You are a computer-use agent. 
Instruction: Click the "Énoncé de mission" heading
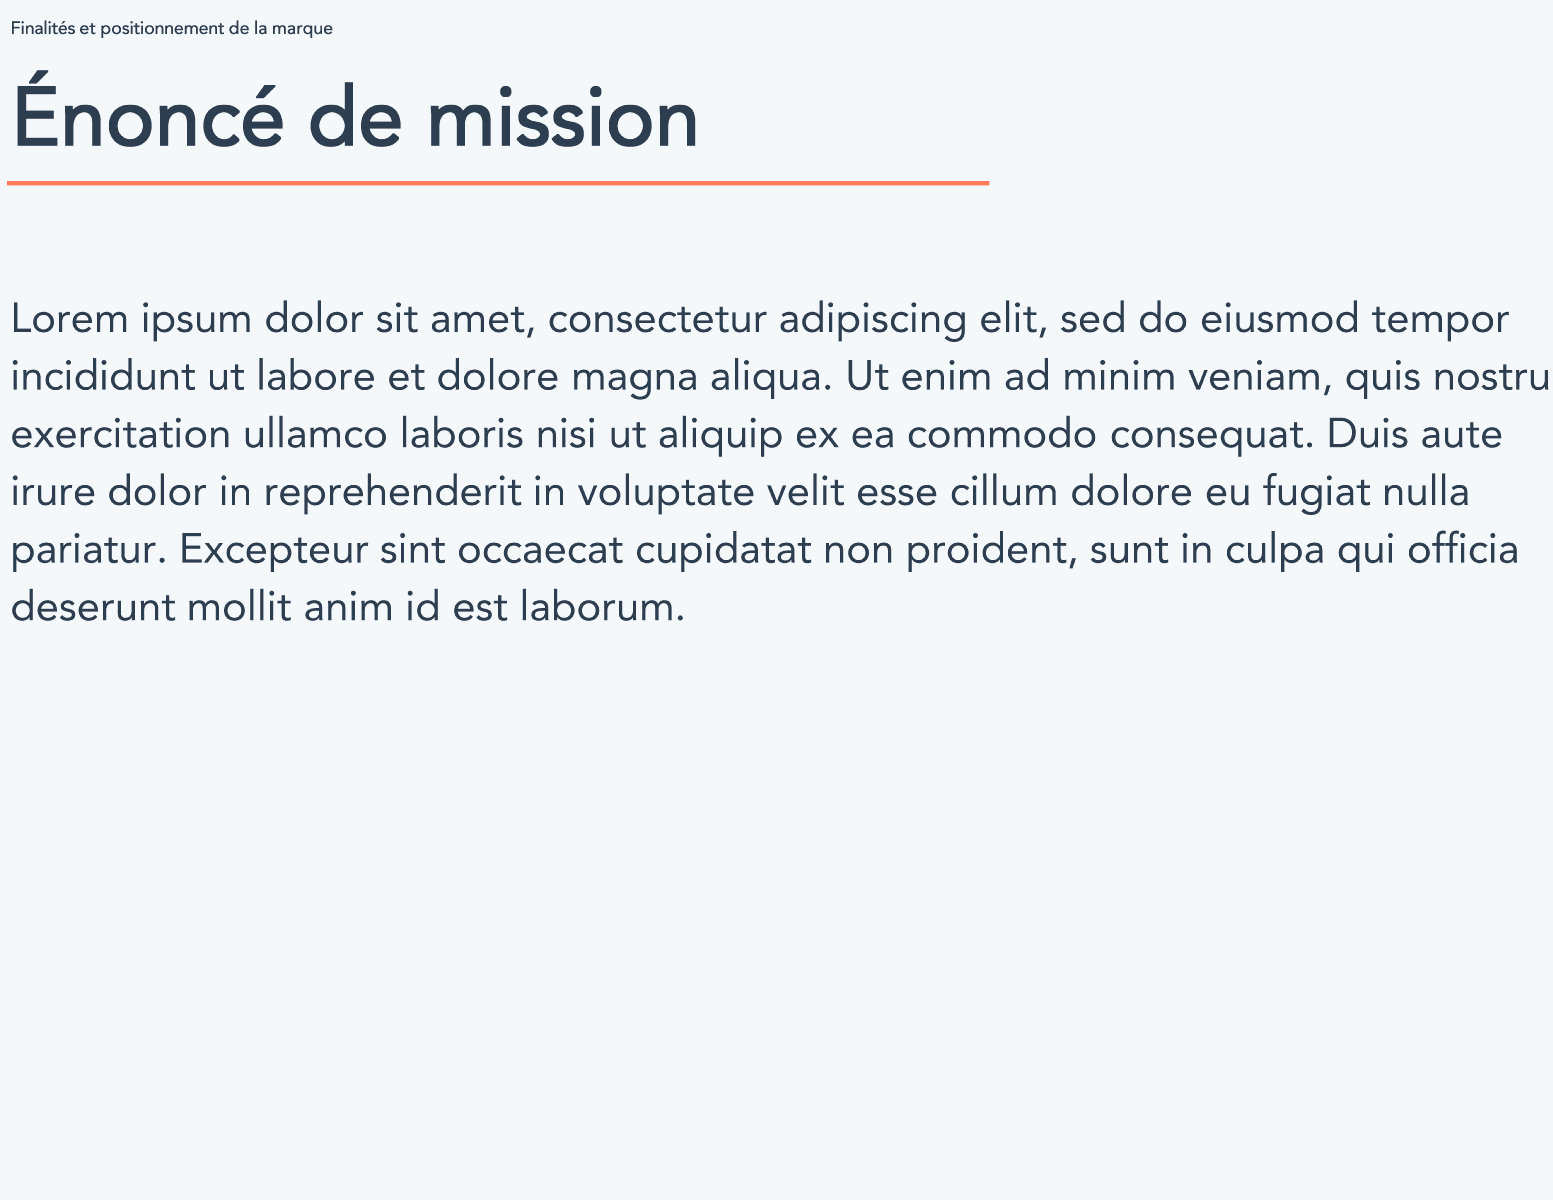[355, 119]
